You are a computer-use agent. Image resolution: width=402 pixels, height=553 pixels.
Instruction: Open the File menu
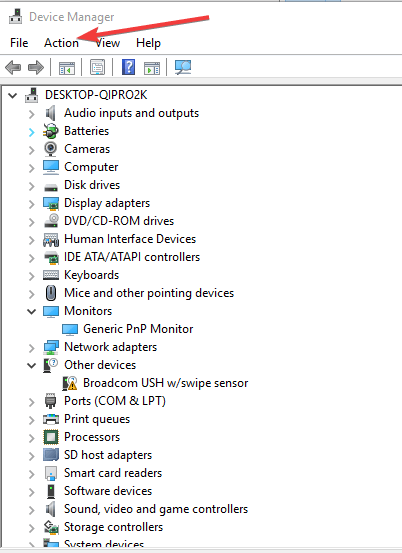(19, 43)
